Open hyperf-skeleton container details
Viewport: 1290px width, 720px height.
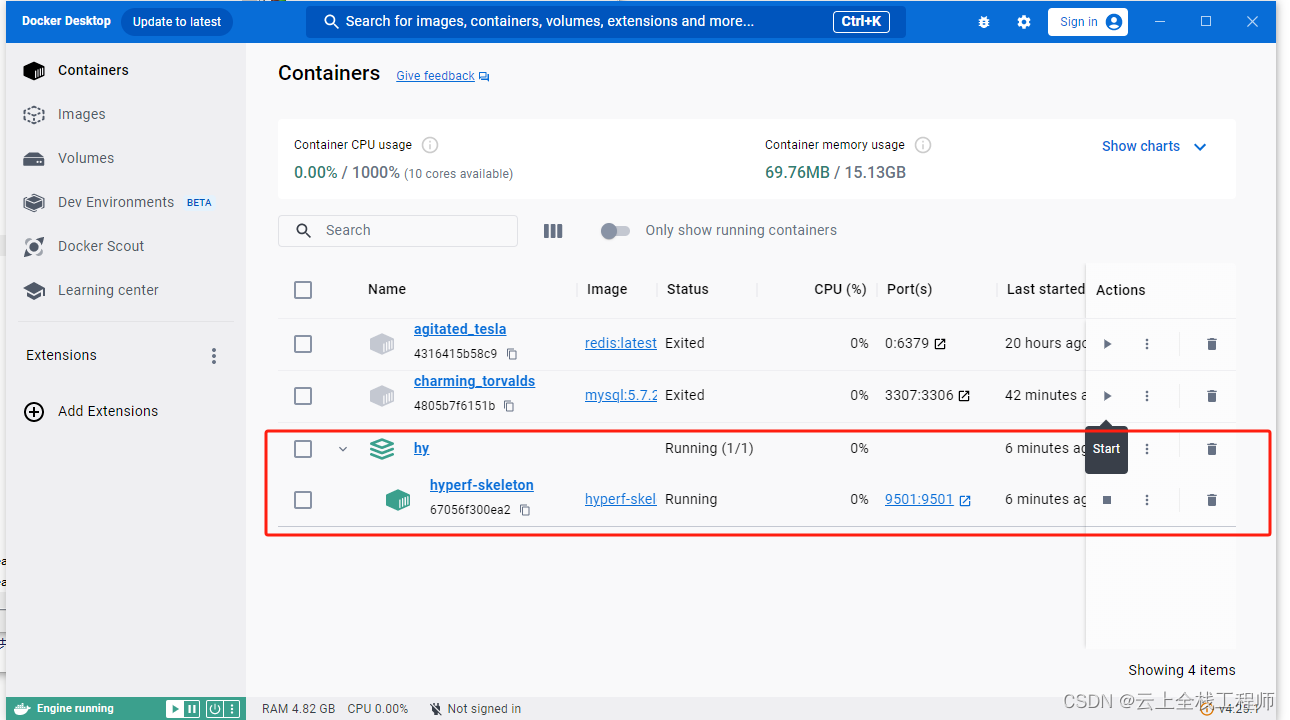[481, 485]
